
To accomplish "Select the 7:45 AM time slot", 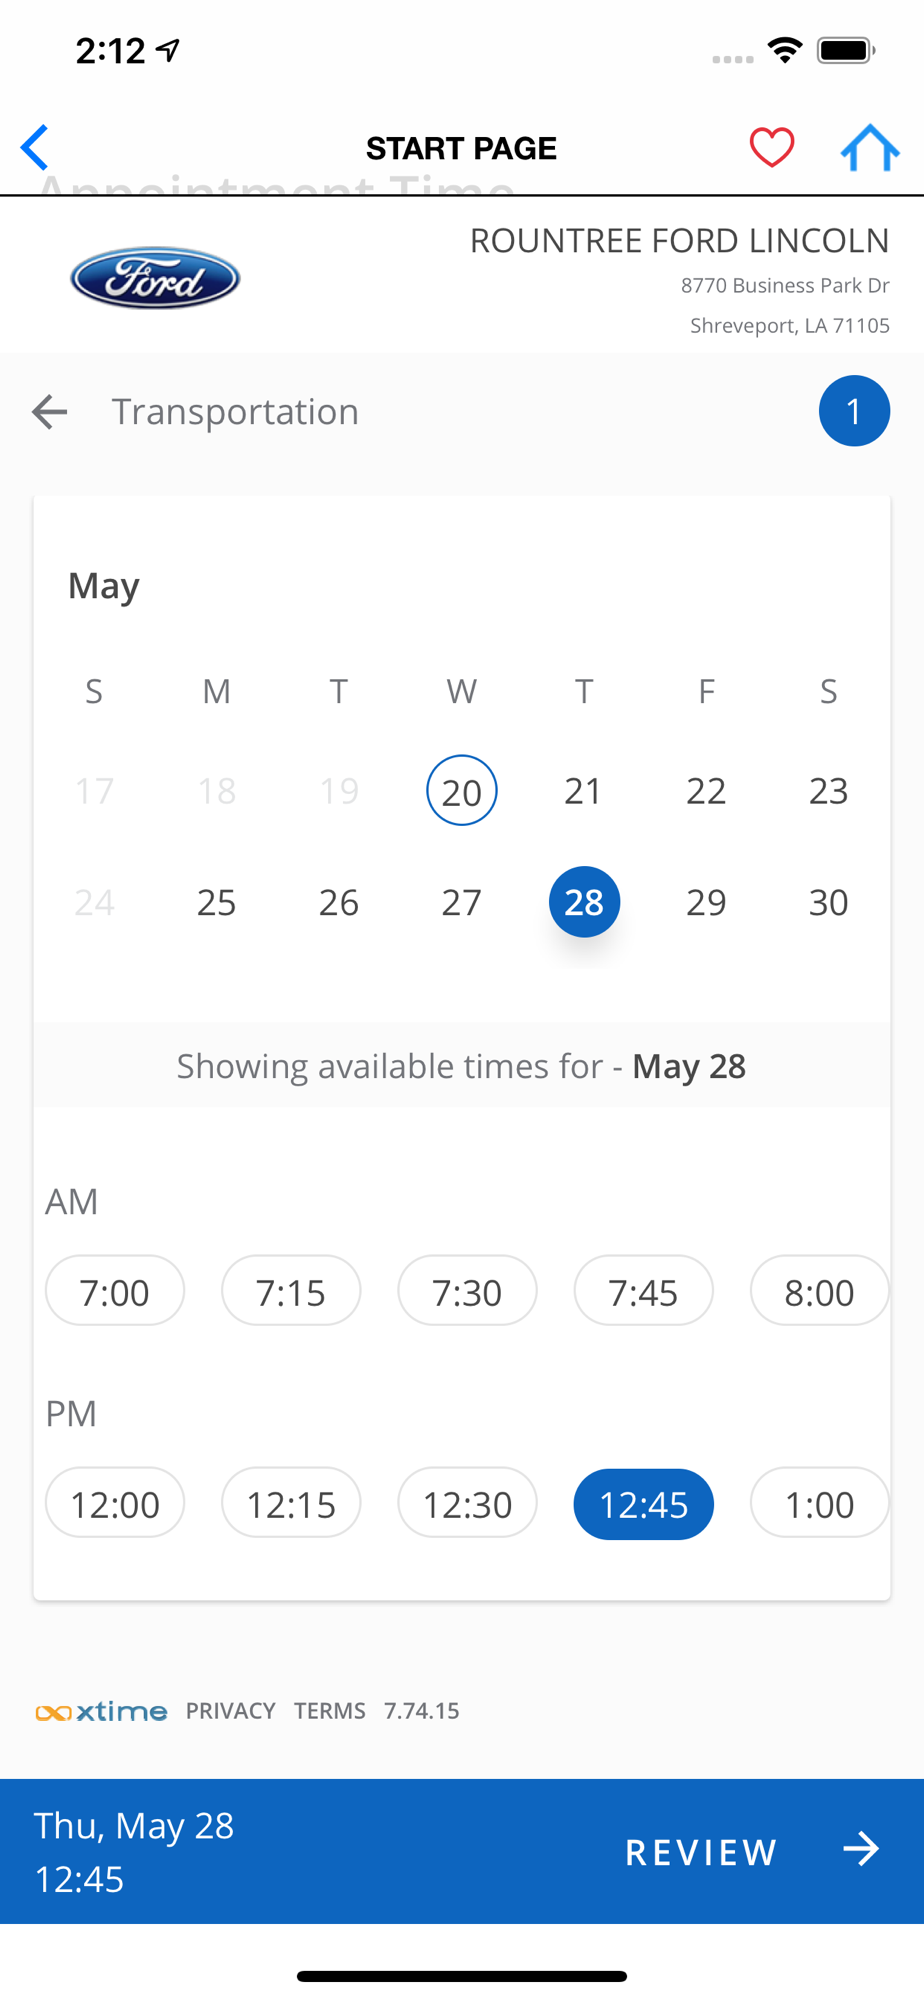I will click(x=643, y=1291).
